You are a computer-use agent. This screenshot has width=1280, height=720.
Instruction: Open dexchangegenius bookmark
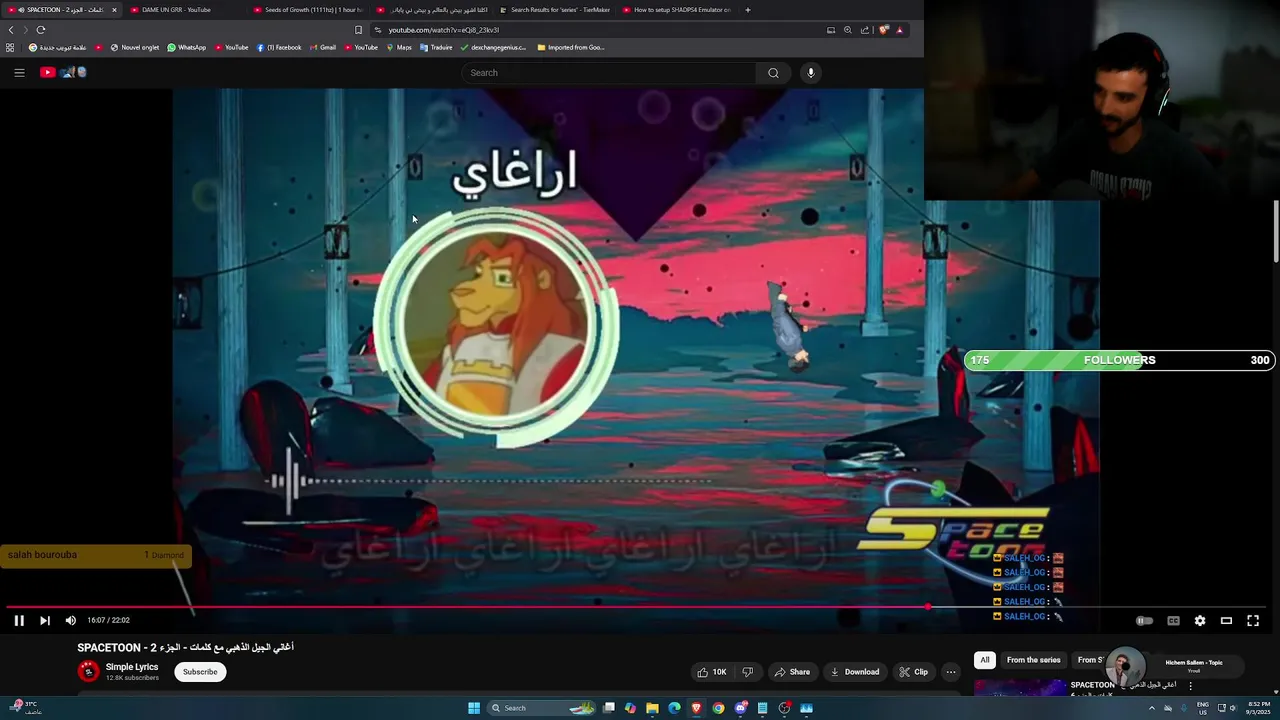coord(493,47)
